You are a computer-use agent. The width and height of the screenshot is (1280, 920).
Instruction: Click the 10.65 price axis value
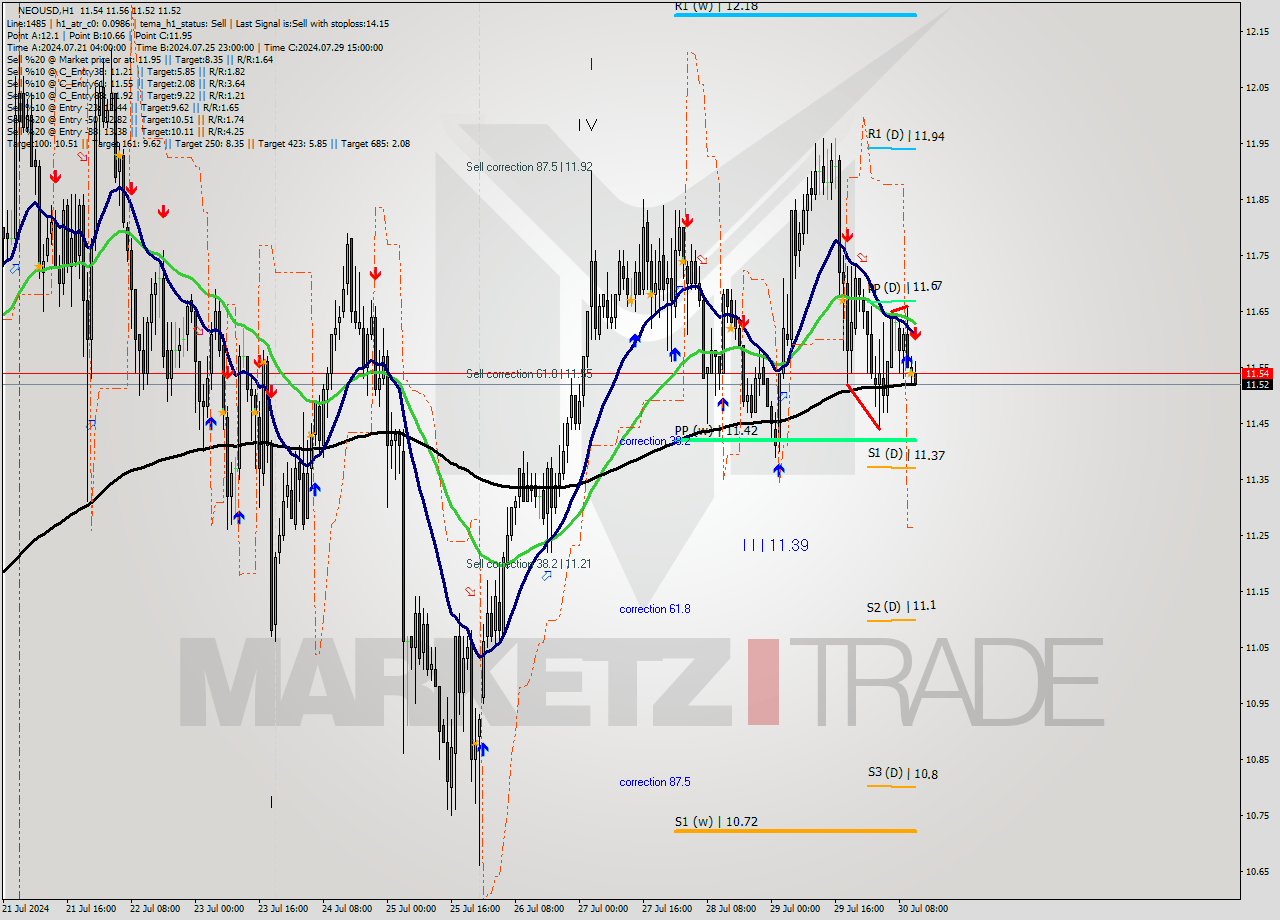pyautogui.click(x=1258, y=870)
